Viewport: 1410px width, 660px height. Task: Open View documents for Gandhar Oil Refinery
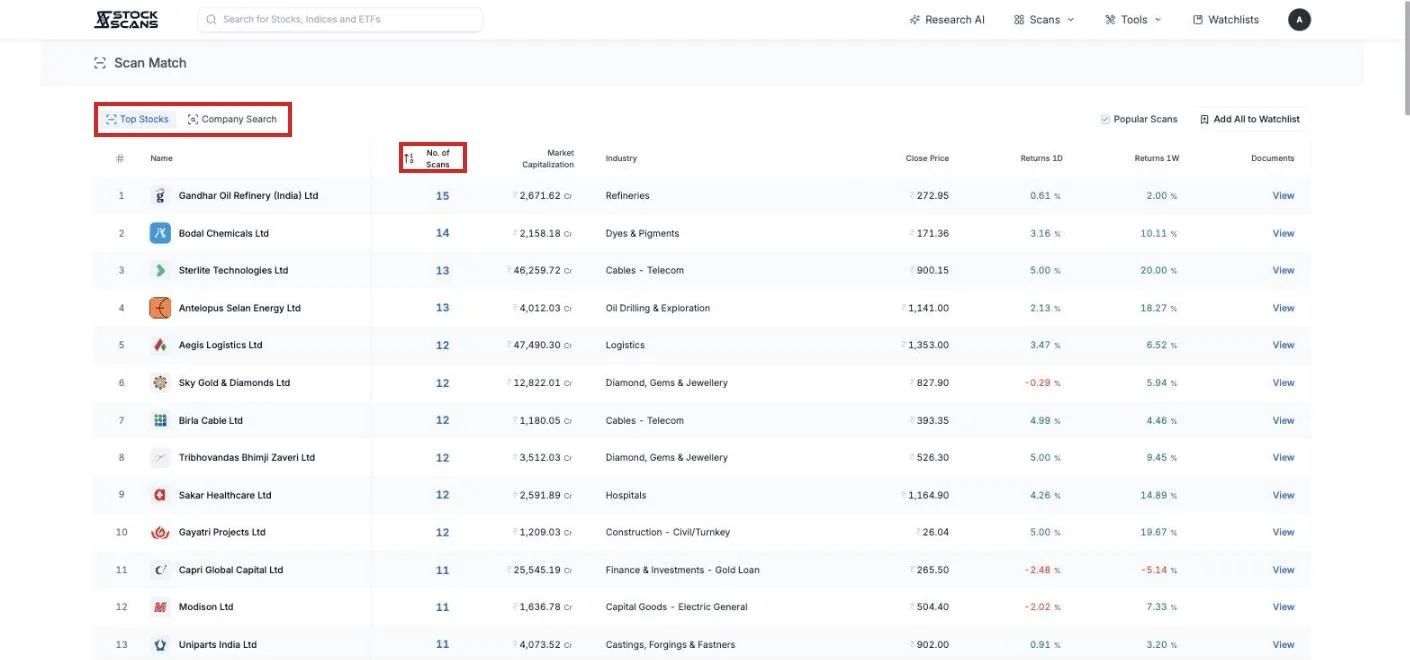tap(1283, 196)
